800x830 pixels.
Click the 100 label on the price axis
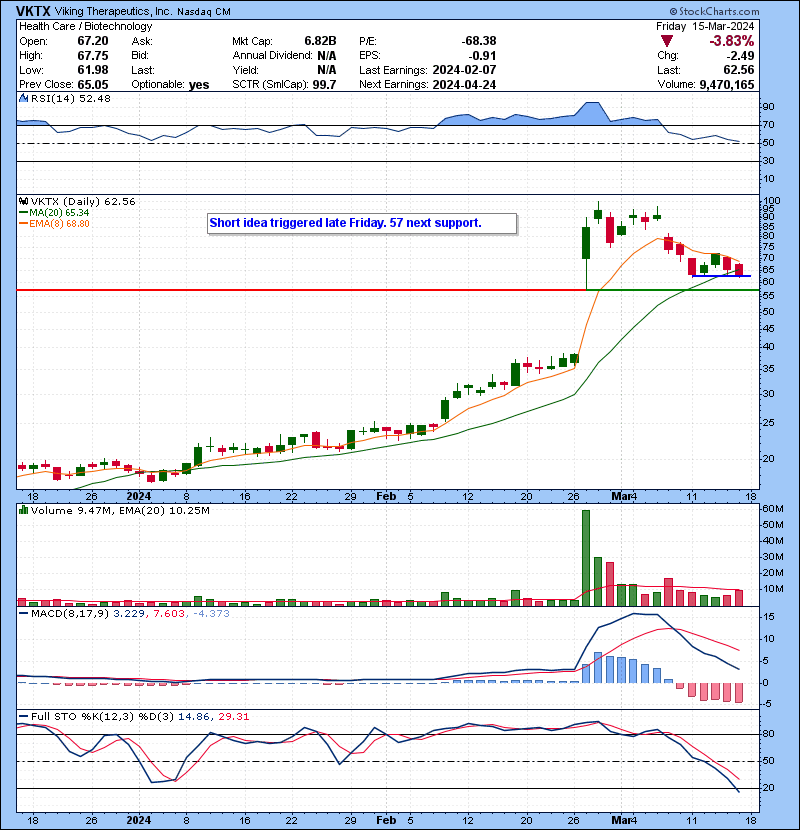pos(772,201)
